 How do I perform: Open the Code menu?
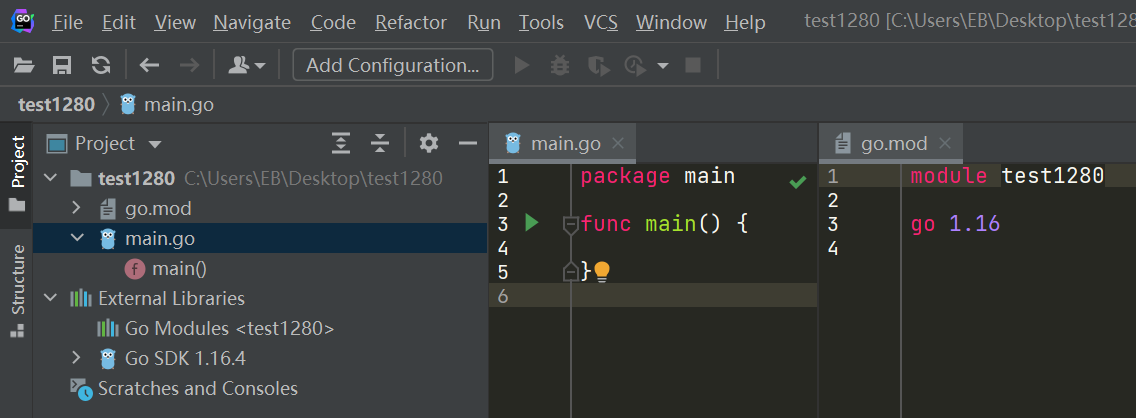coord(333,23)
